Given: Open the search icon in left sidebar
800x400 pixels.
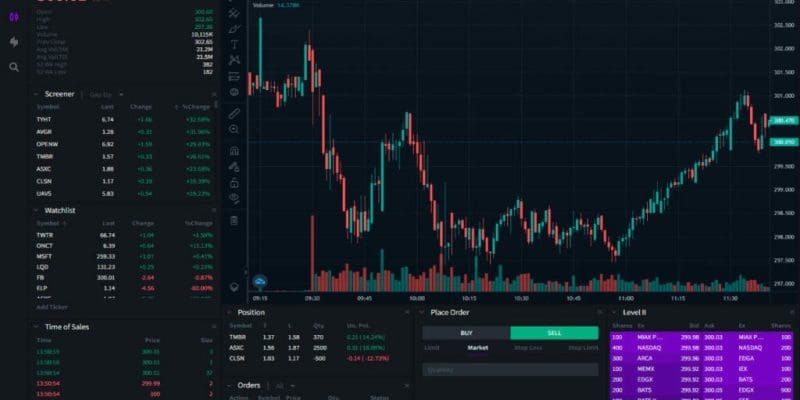Looking at the screenshot, I should (14, 67).
